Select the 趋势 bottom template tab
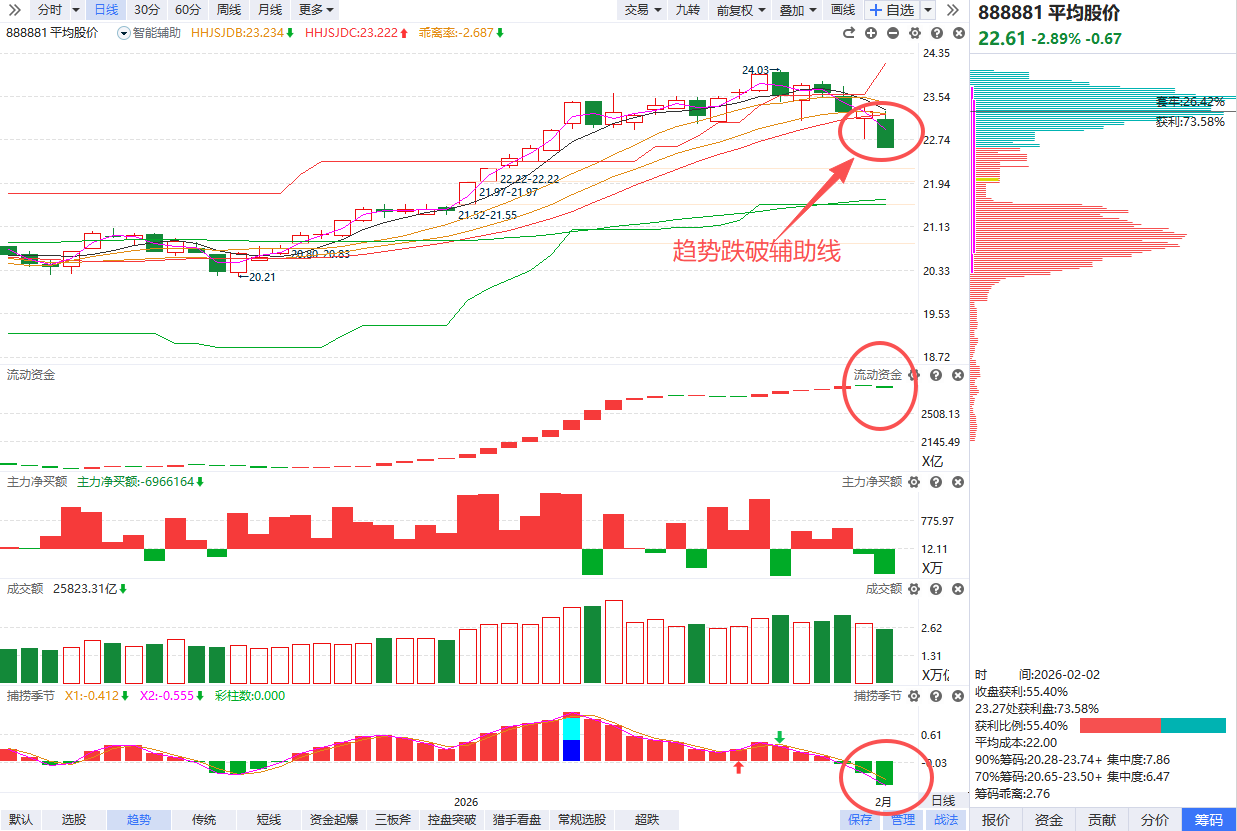1237x831 pixels. point(138,820)
